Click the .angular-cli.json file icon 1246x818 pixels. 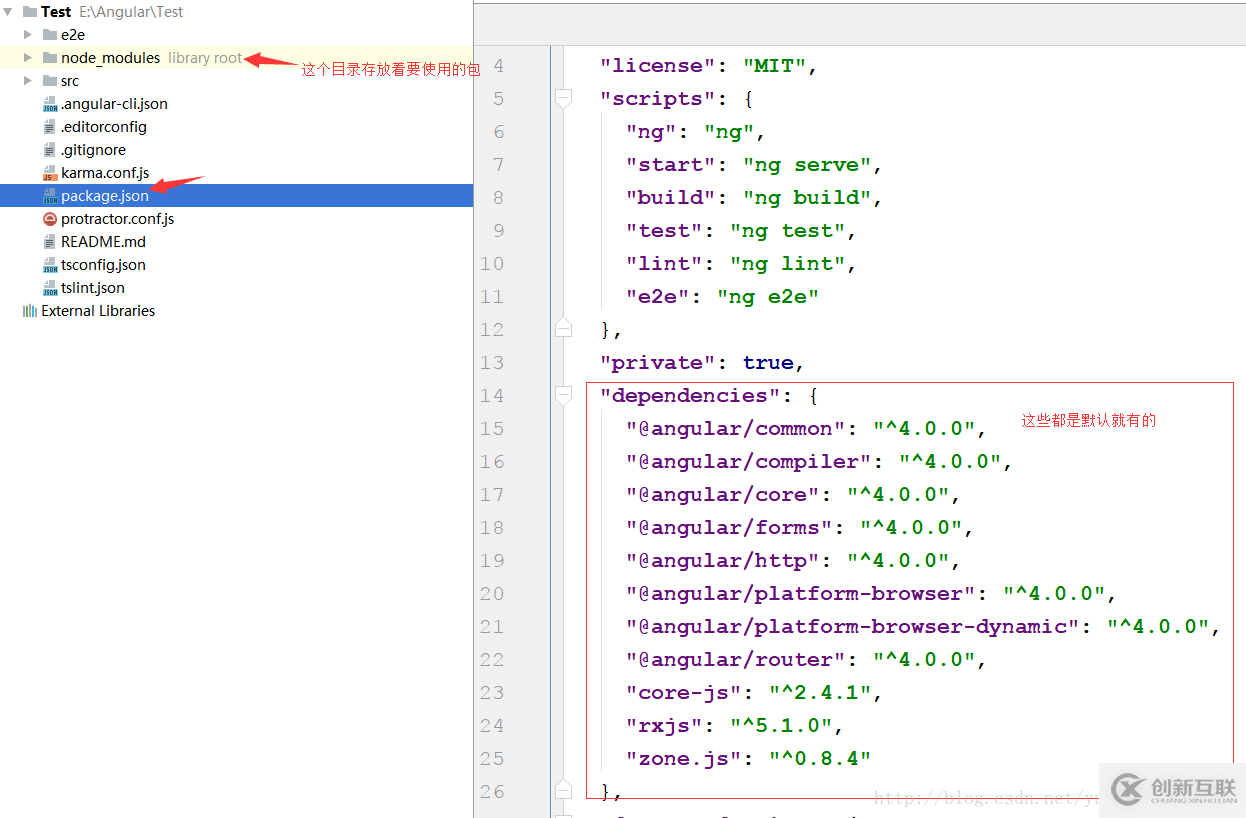tap(50, 104)
